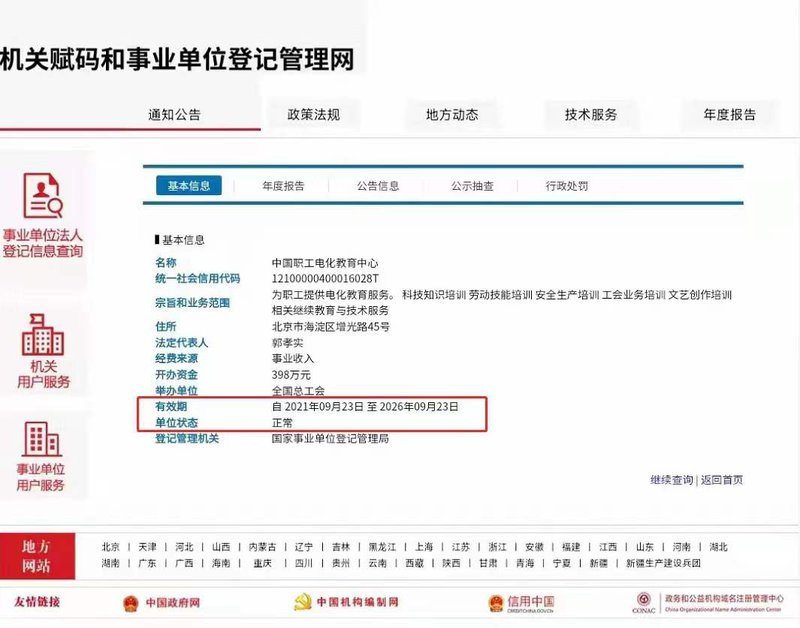
Task: Open the 通知公告 navigation tab
Action: (x=174, y=115)
